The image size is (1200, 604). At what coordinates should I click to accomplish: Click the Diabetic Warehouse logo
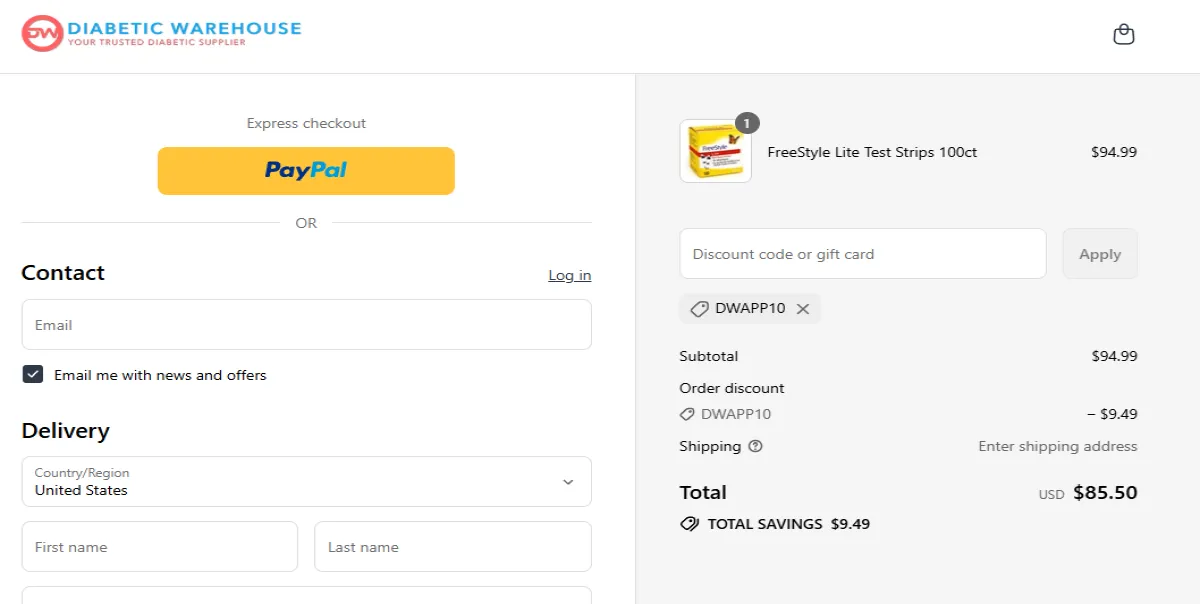click(160, 31)
